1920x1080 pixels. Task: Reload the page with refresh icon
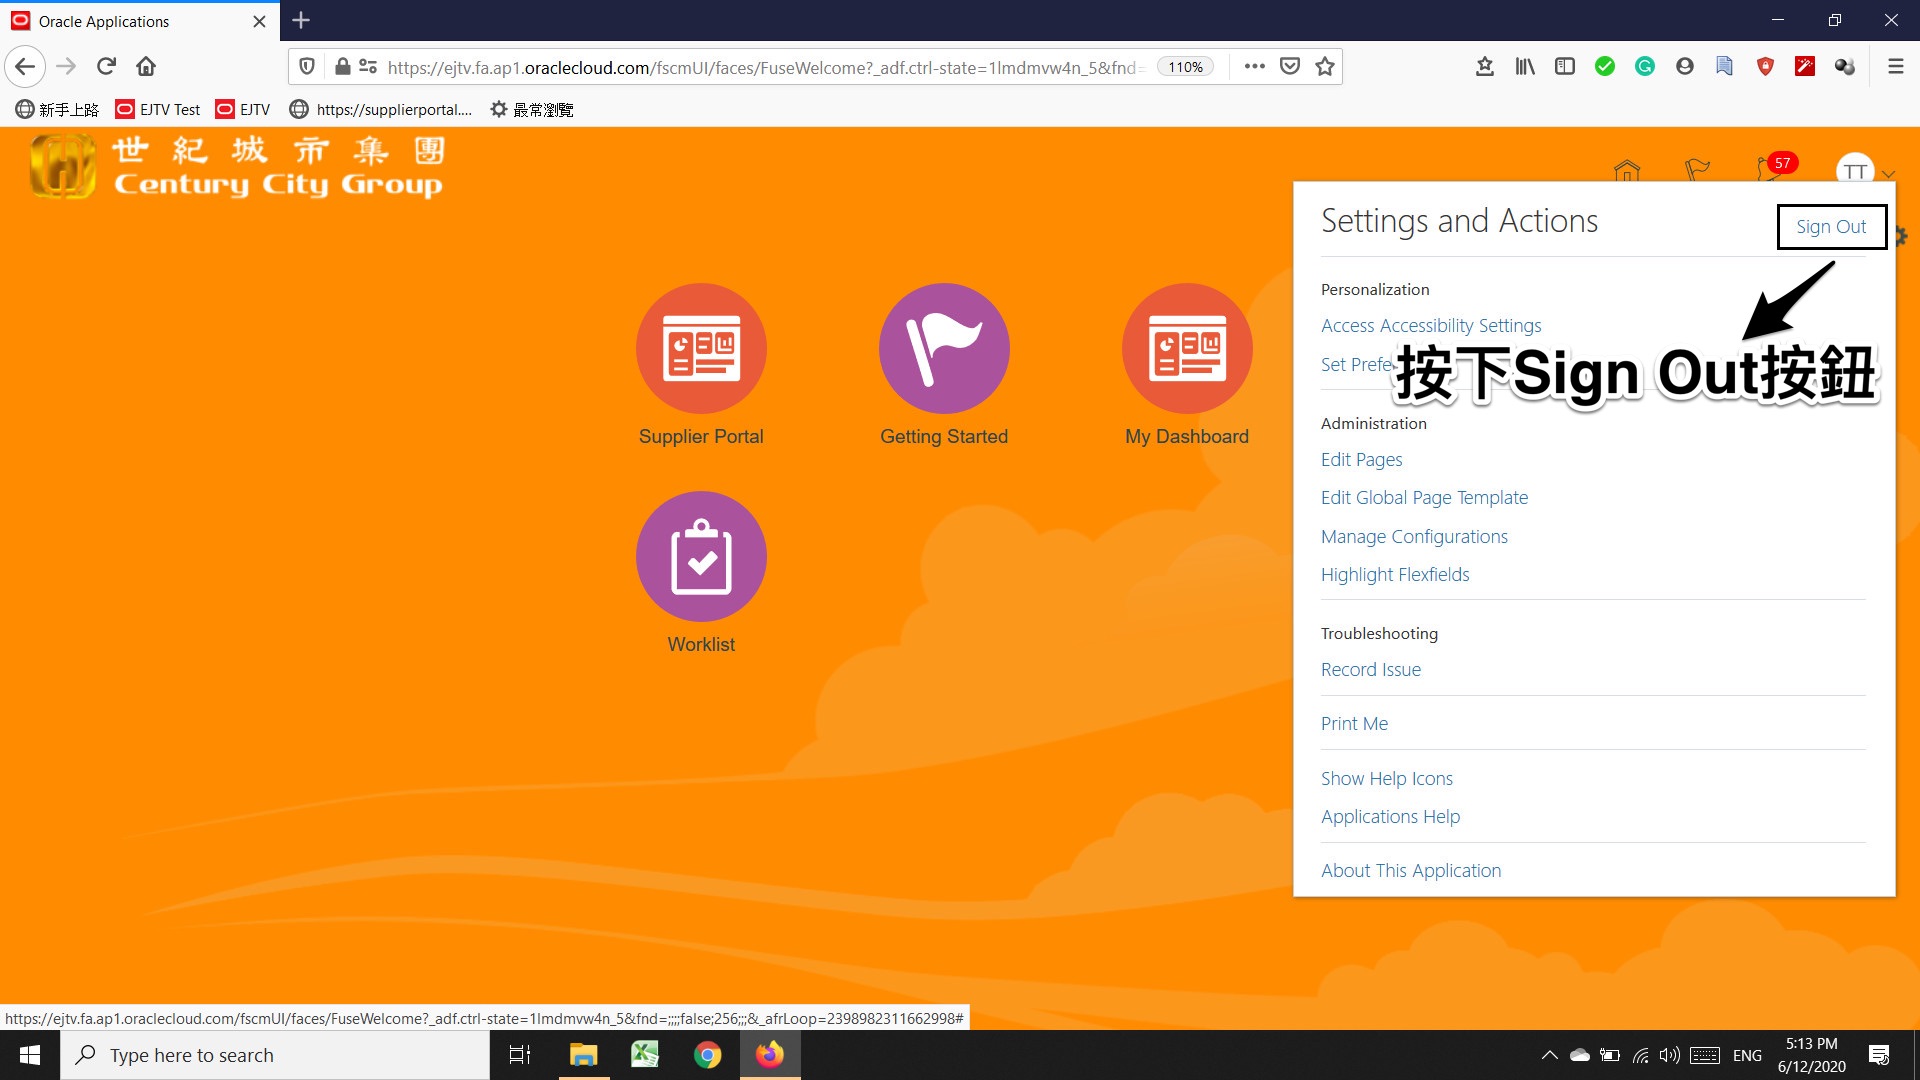coord(106,67)
